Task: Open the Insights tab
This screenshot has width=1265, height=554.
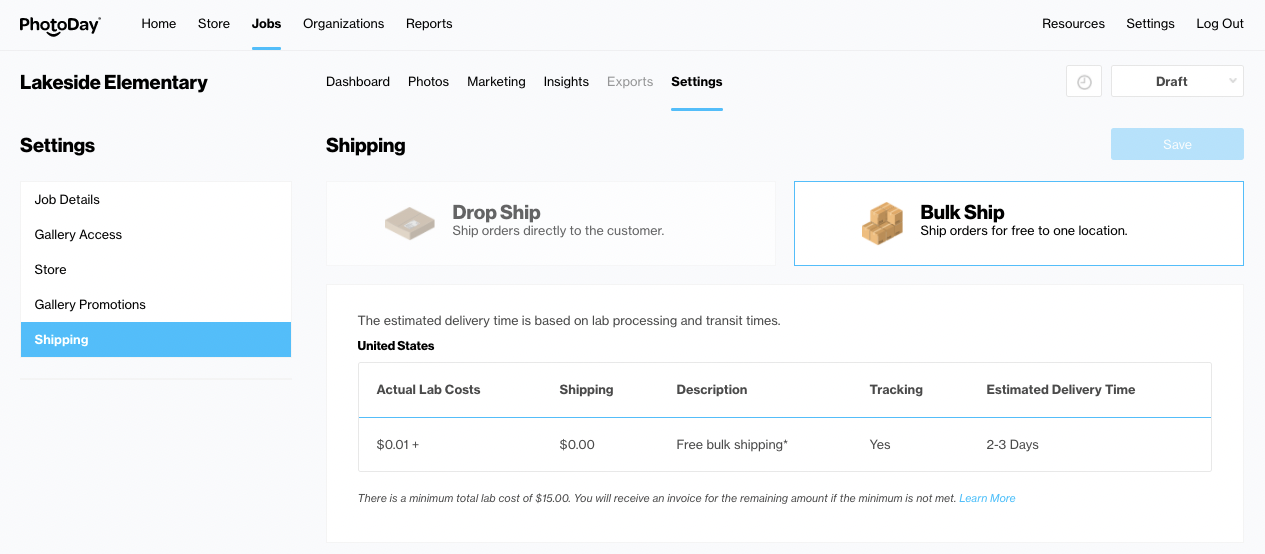Action: tap(566, 82)
